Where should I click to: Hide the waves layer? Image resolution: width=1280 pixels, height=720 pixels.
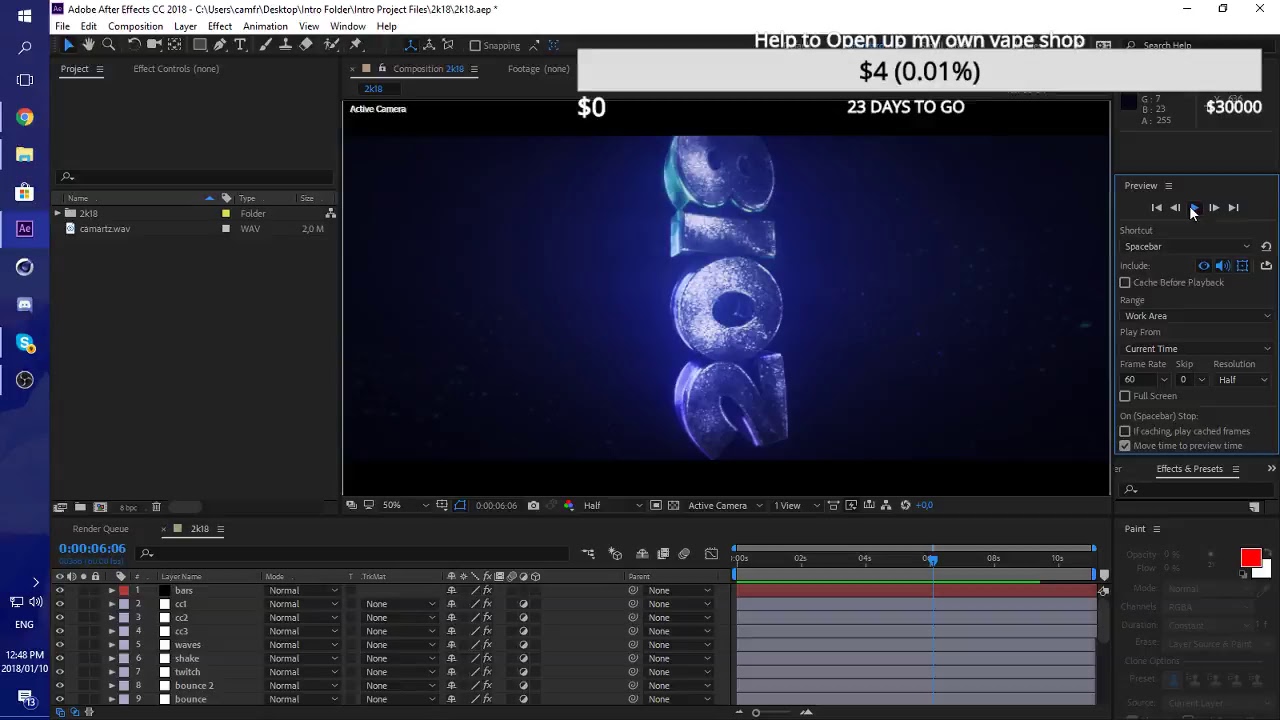coord(59,645)
